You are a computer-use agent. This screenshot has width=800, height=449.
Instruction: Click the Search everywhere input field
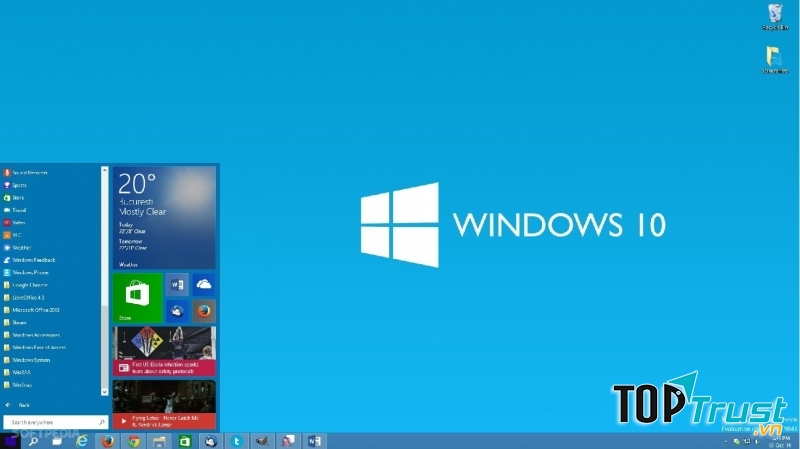[56, 422]
